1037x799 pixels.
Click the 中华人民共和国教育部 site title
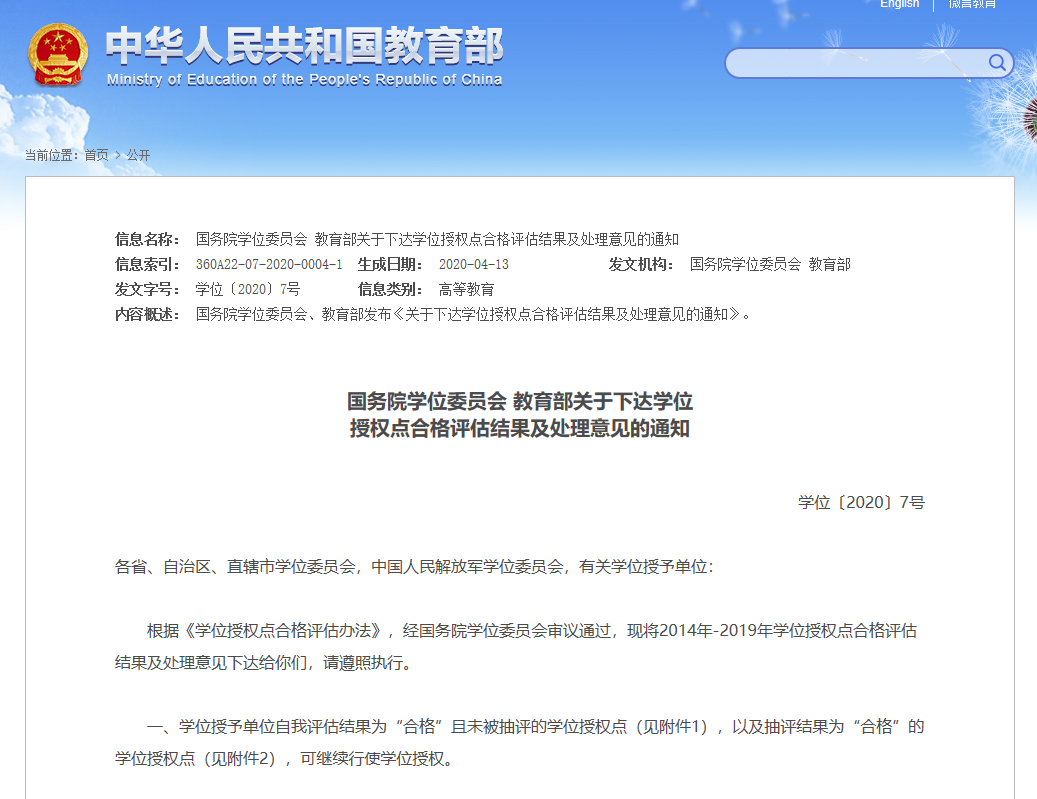(x=305, y=46)
